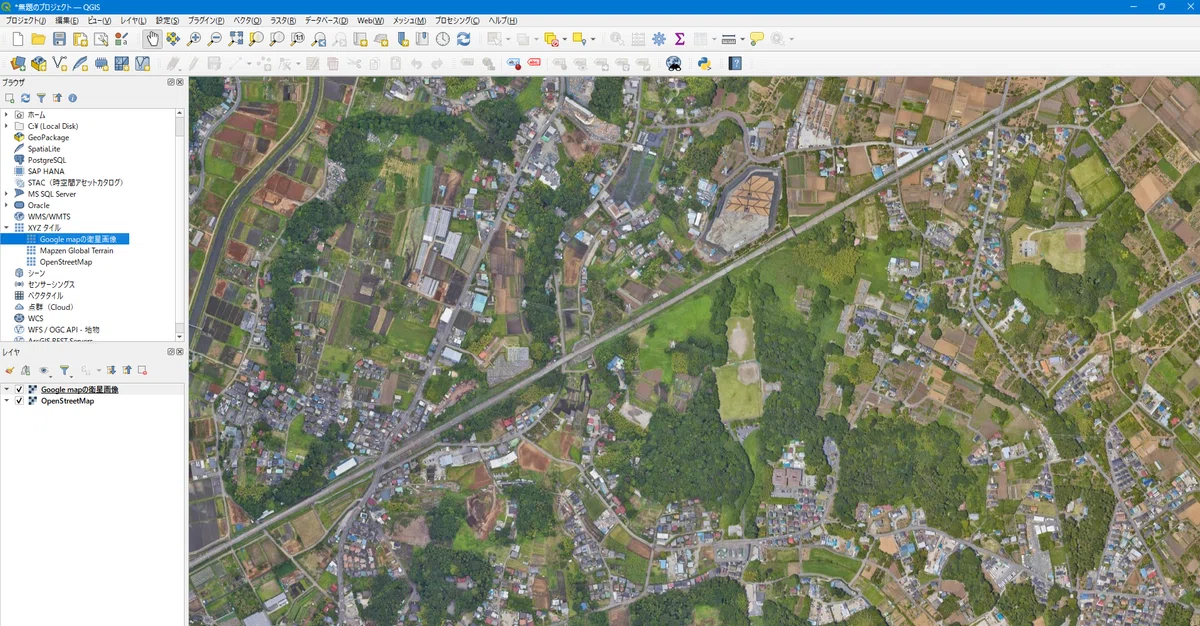Expand the Oracle node in Browser
1200x626 pixels.
6,205
